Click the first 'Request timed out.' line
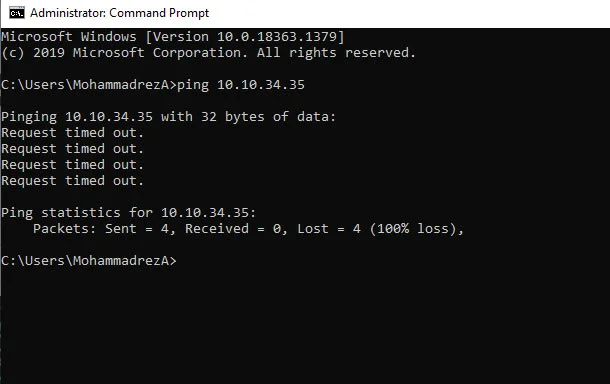Screen dimensions: 610x384 tap(72, 133)
